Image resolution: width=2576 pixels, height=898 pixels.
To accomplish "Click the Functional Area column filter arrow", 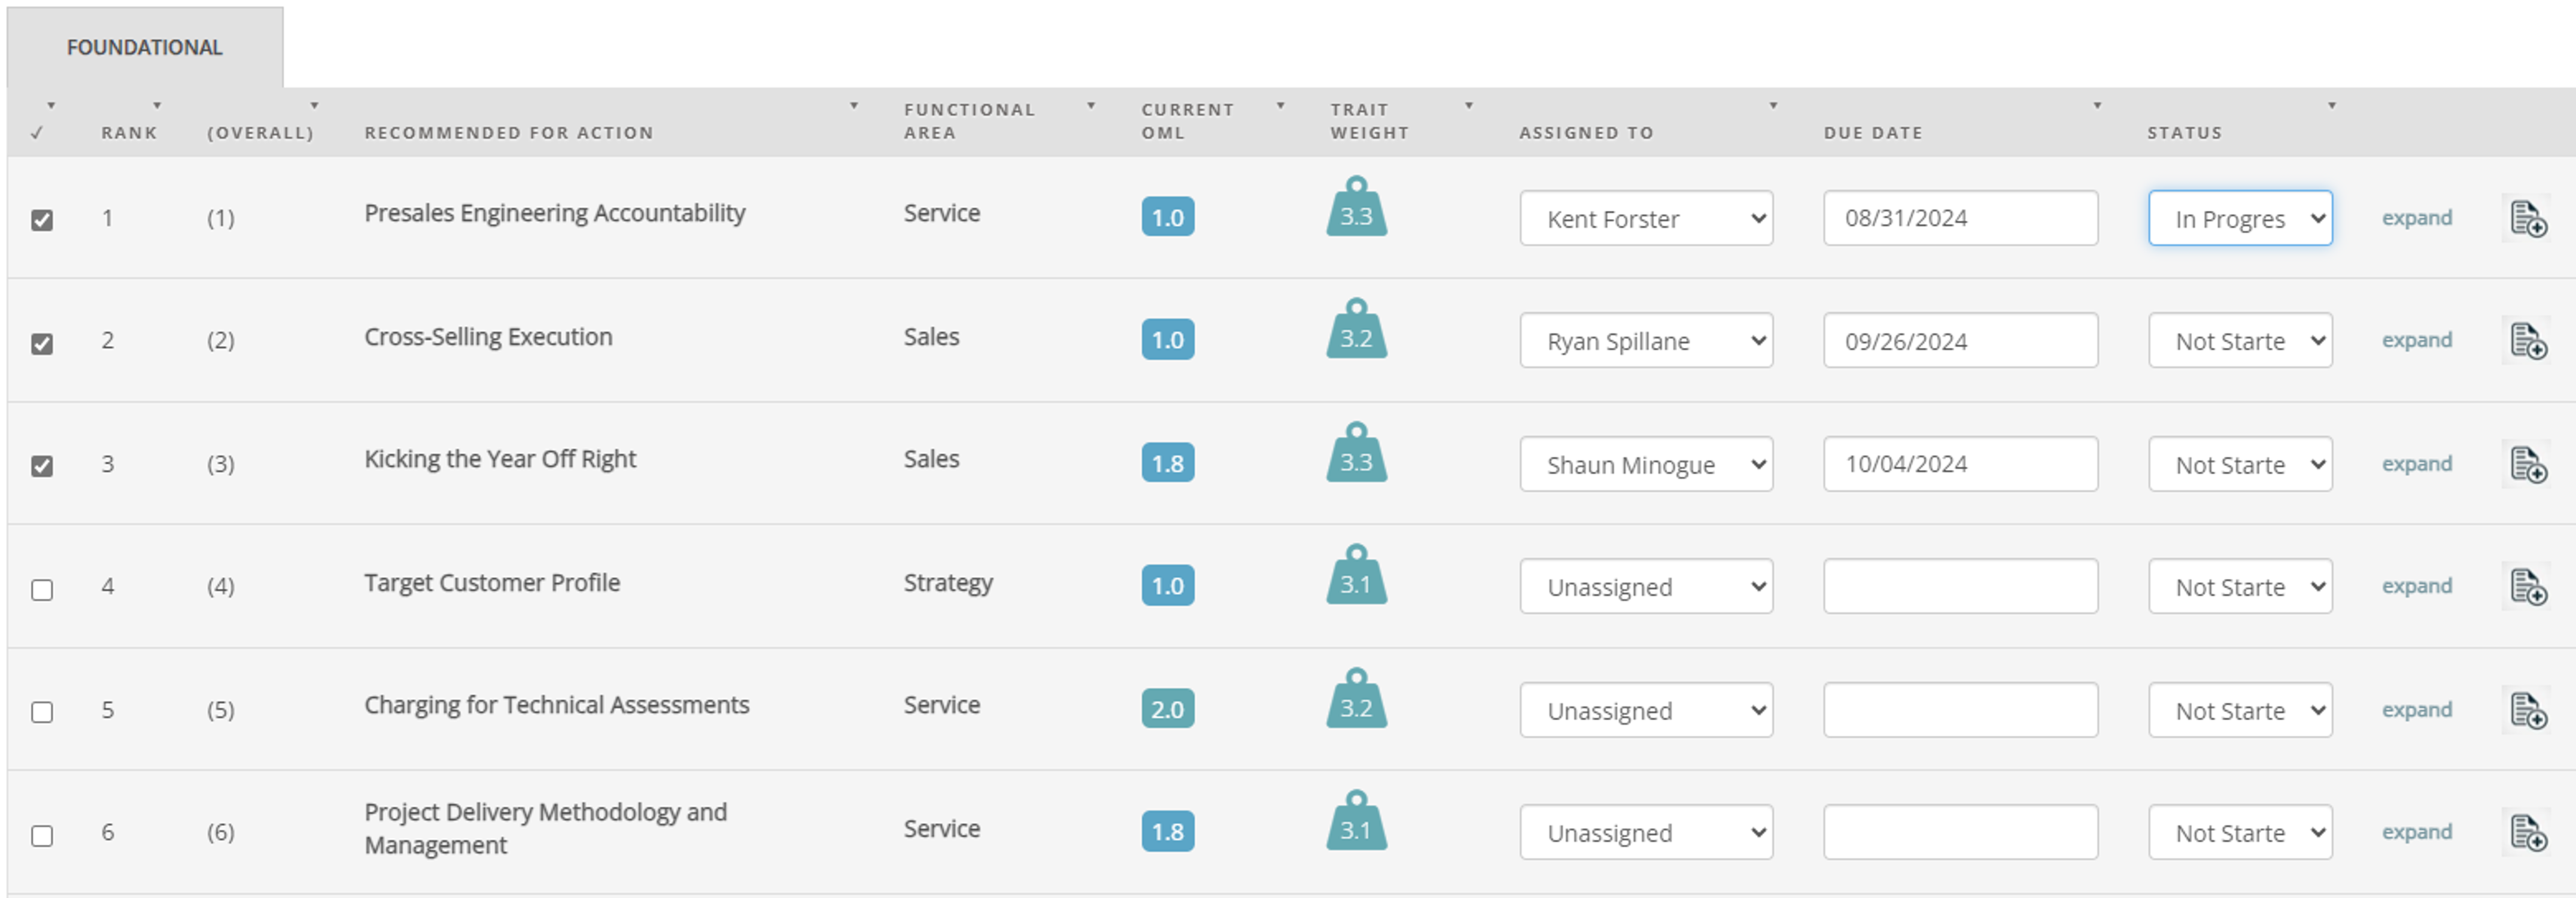I will (x=1091, y=105).
